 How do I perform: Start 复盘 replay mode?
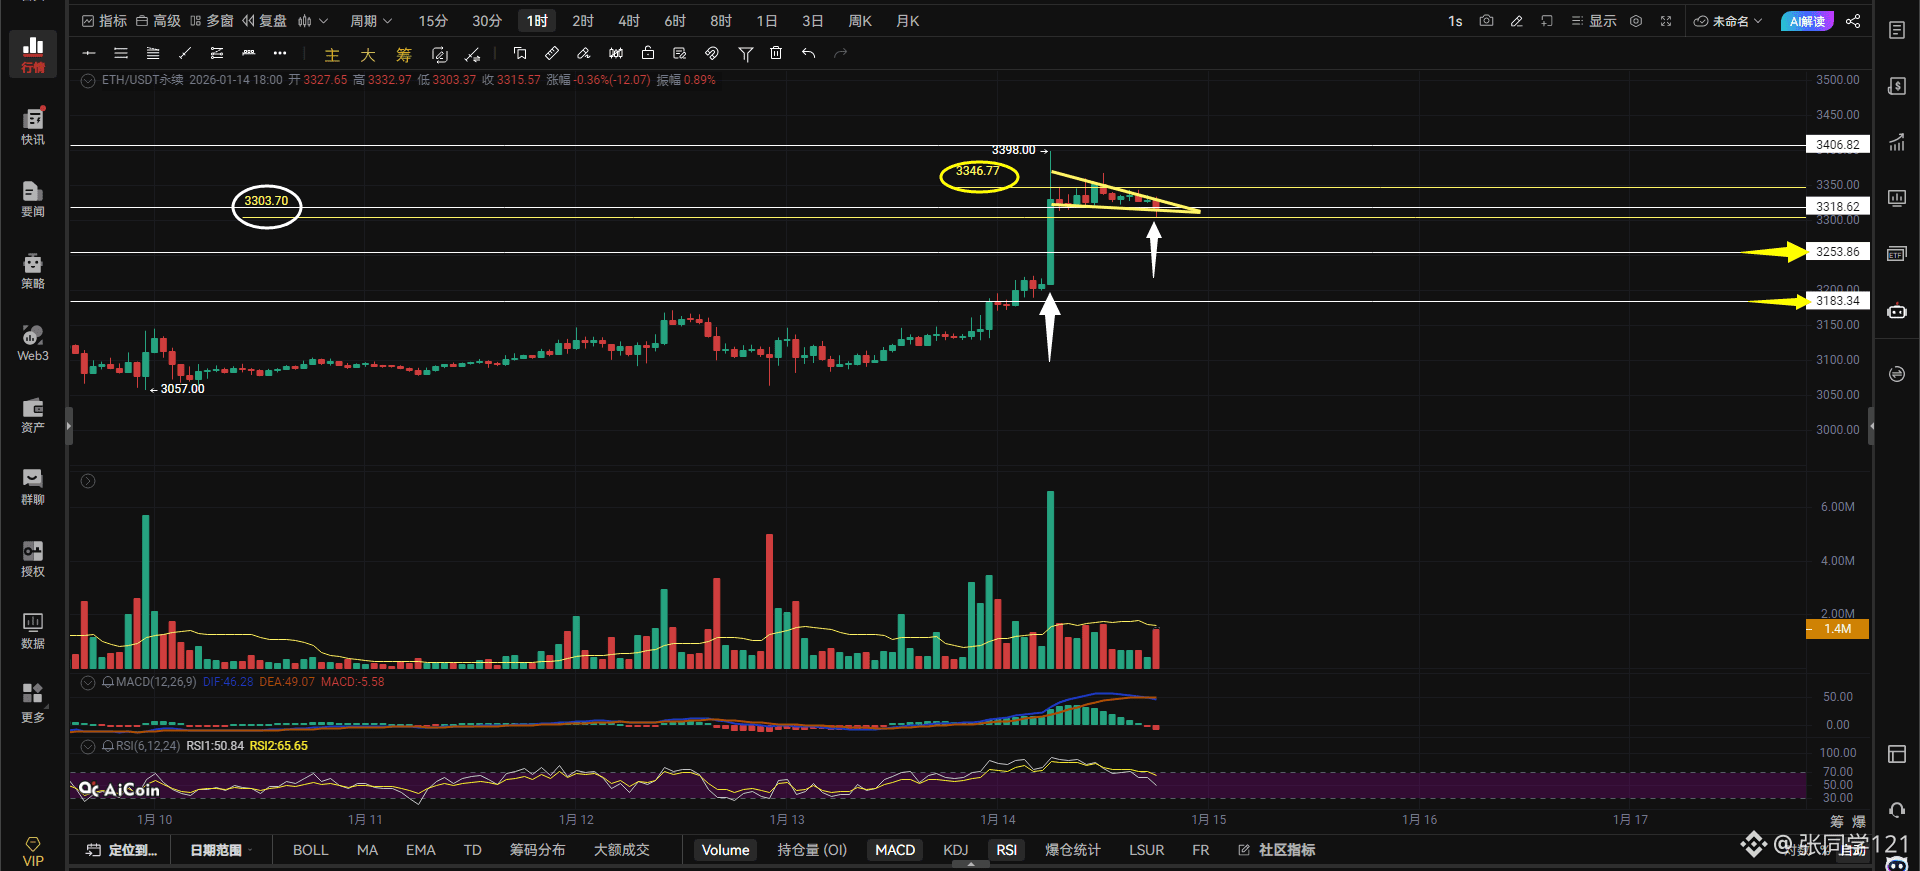264,21
